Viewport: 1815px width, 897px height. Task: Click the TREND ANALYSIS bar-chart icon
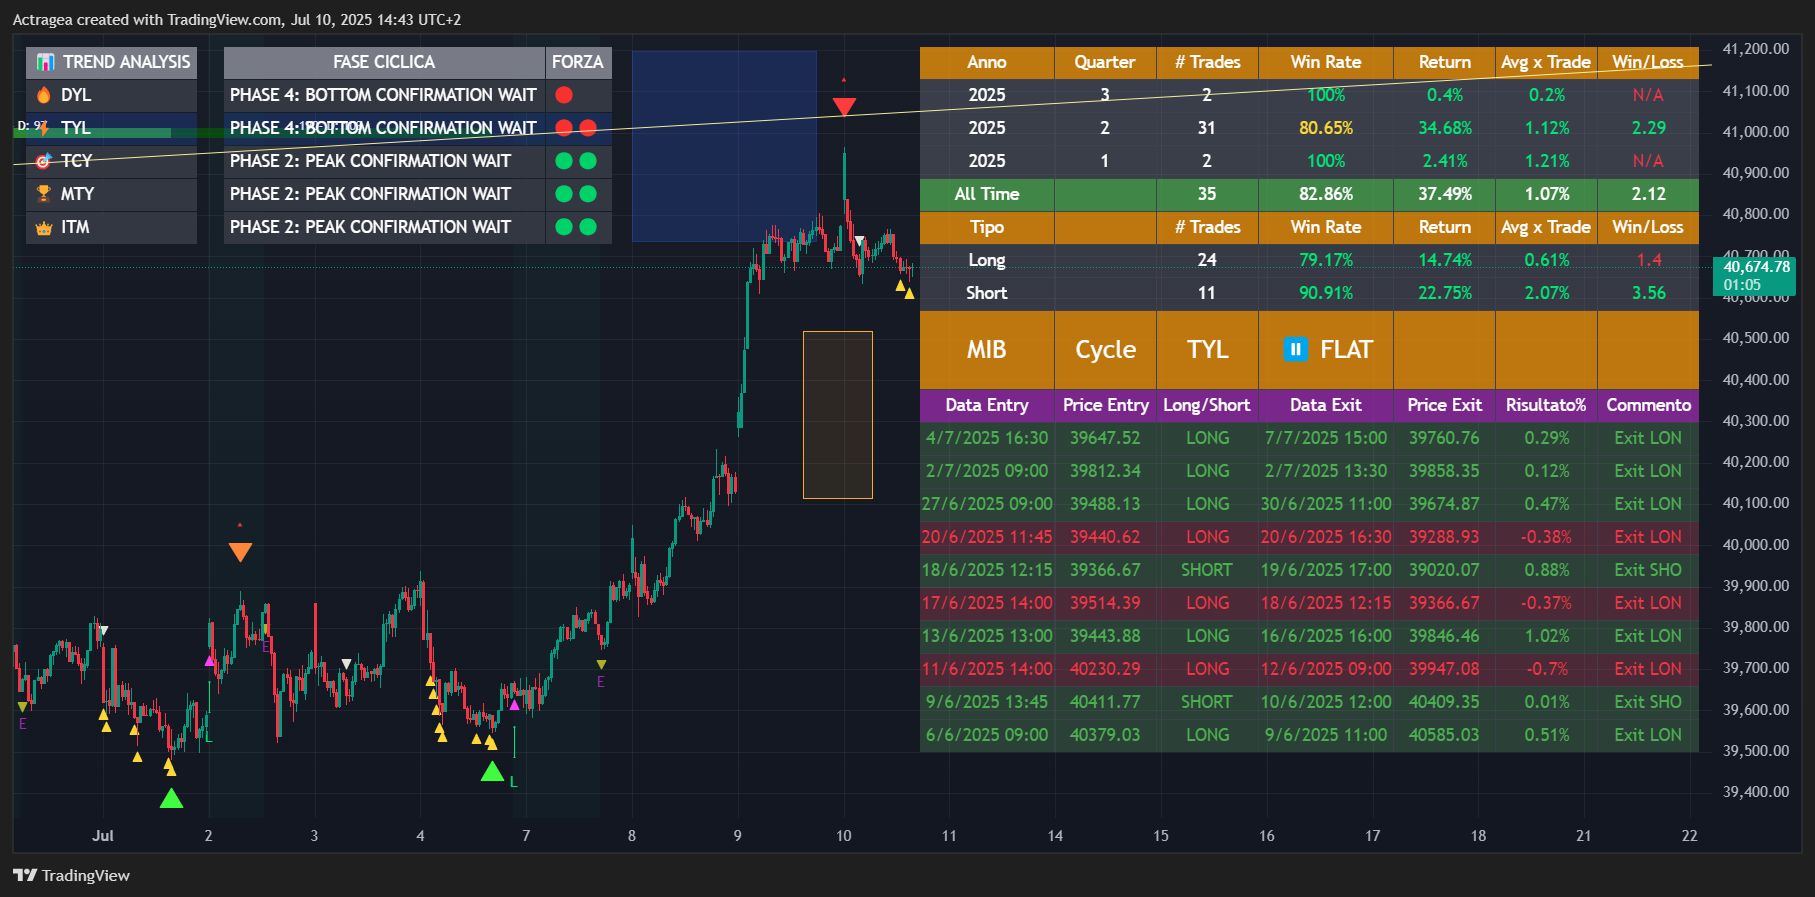tap(45, 62)
